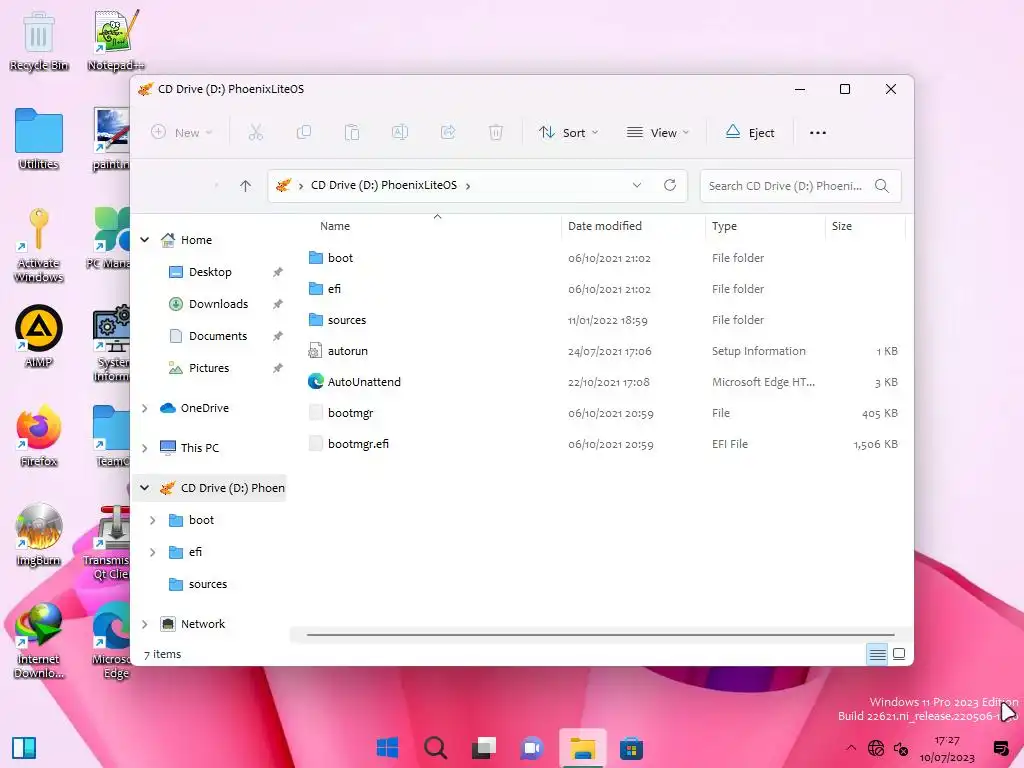Expand the This PC tree node
Viewport: 1024px width, 768px height.
pos(144,448)
